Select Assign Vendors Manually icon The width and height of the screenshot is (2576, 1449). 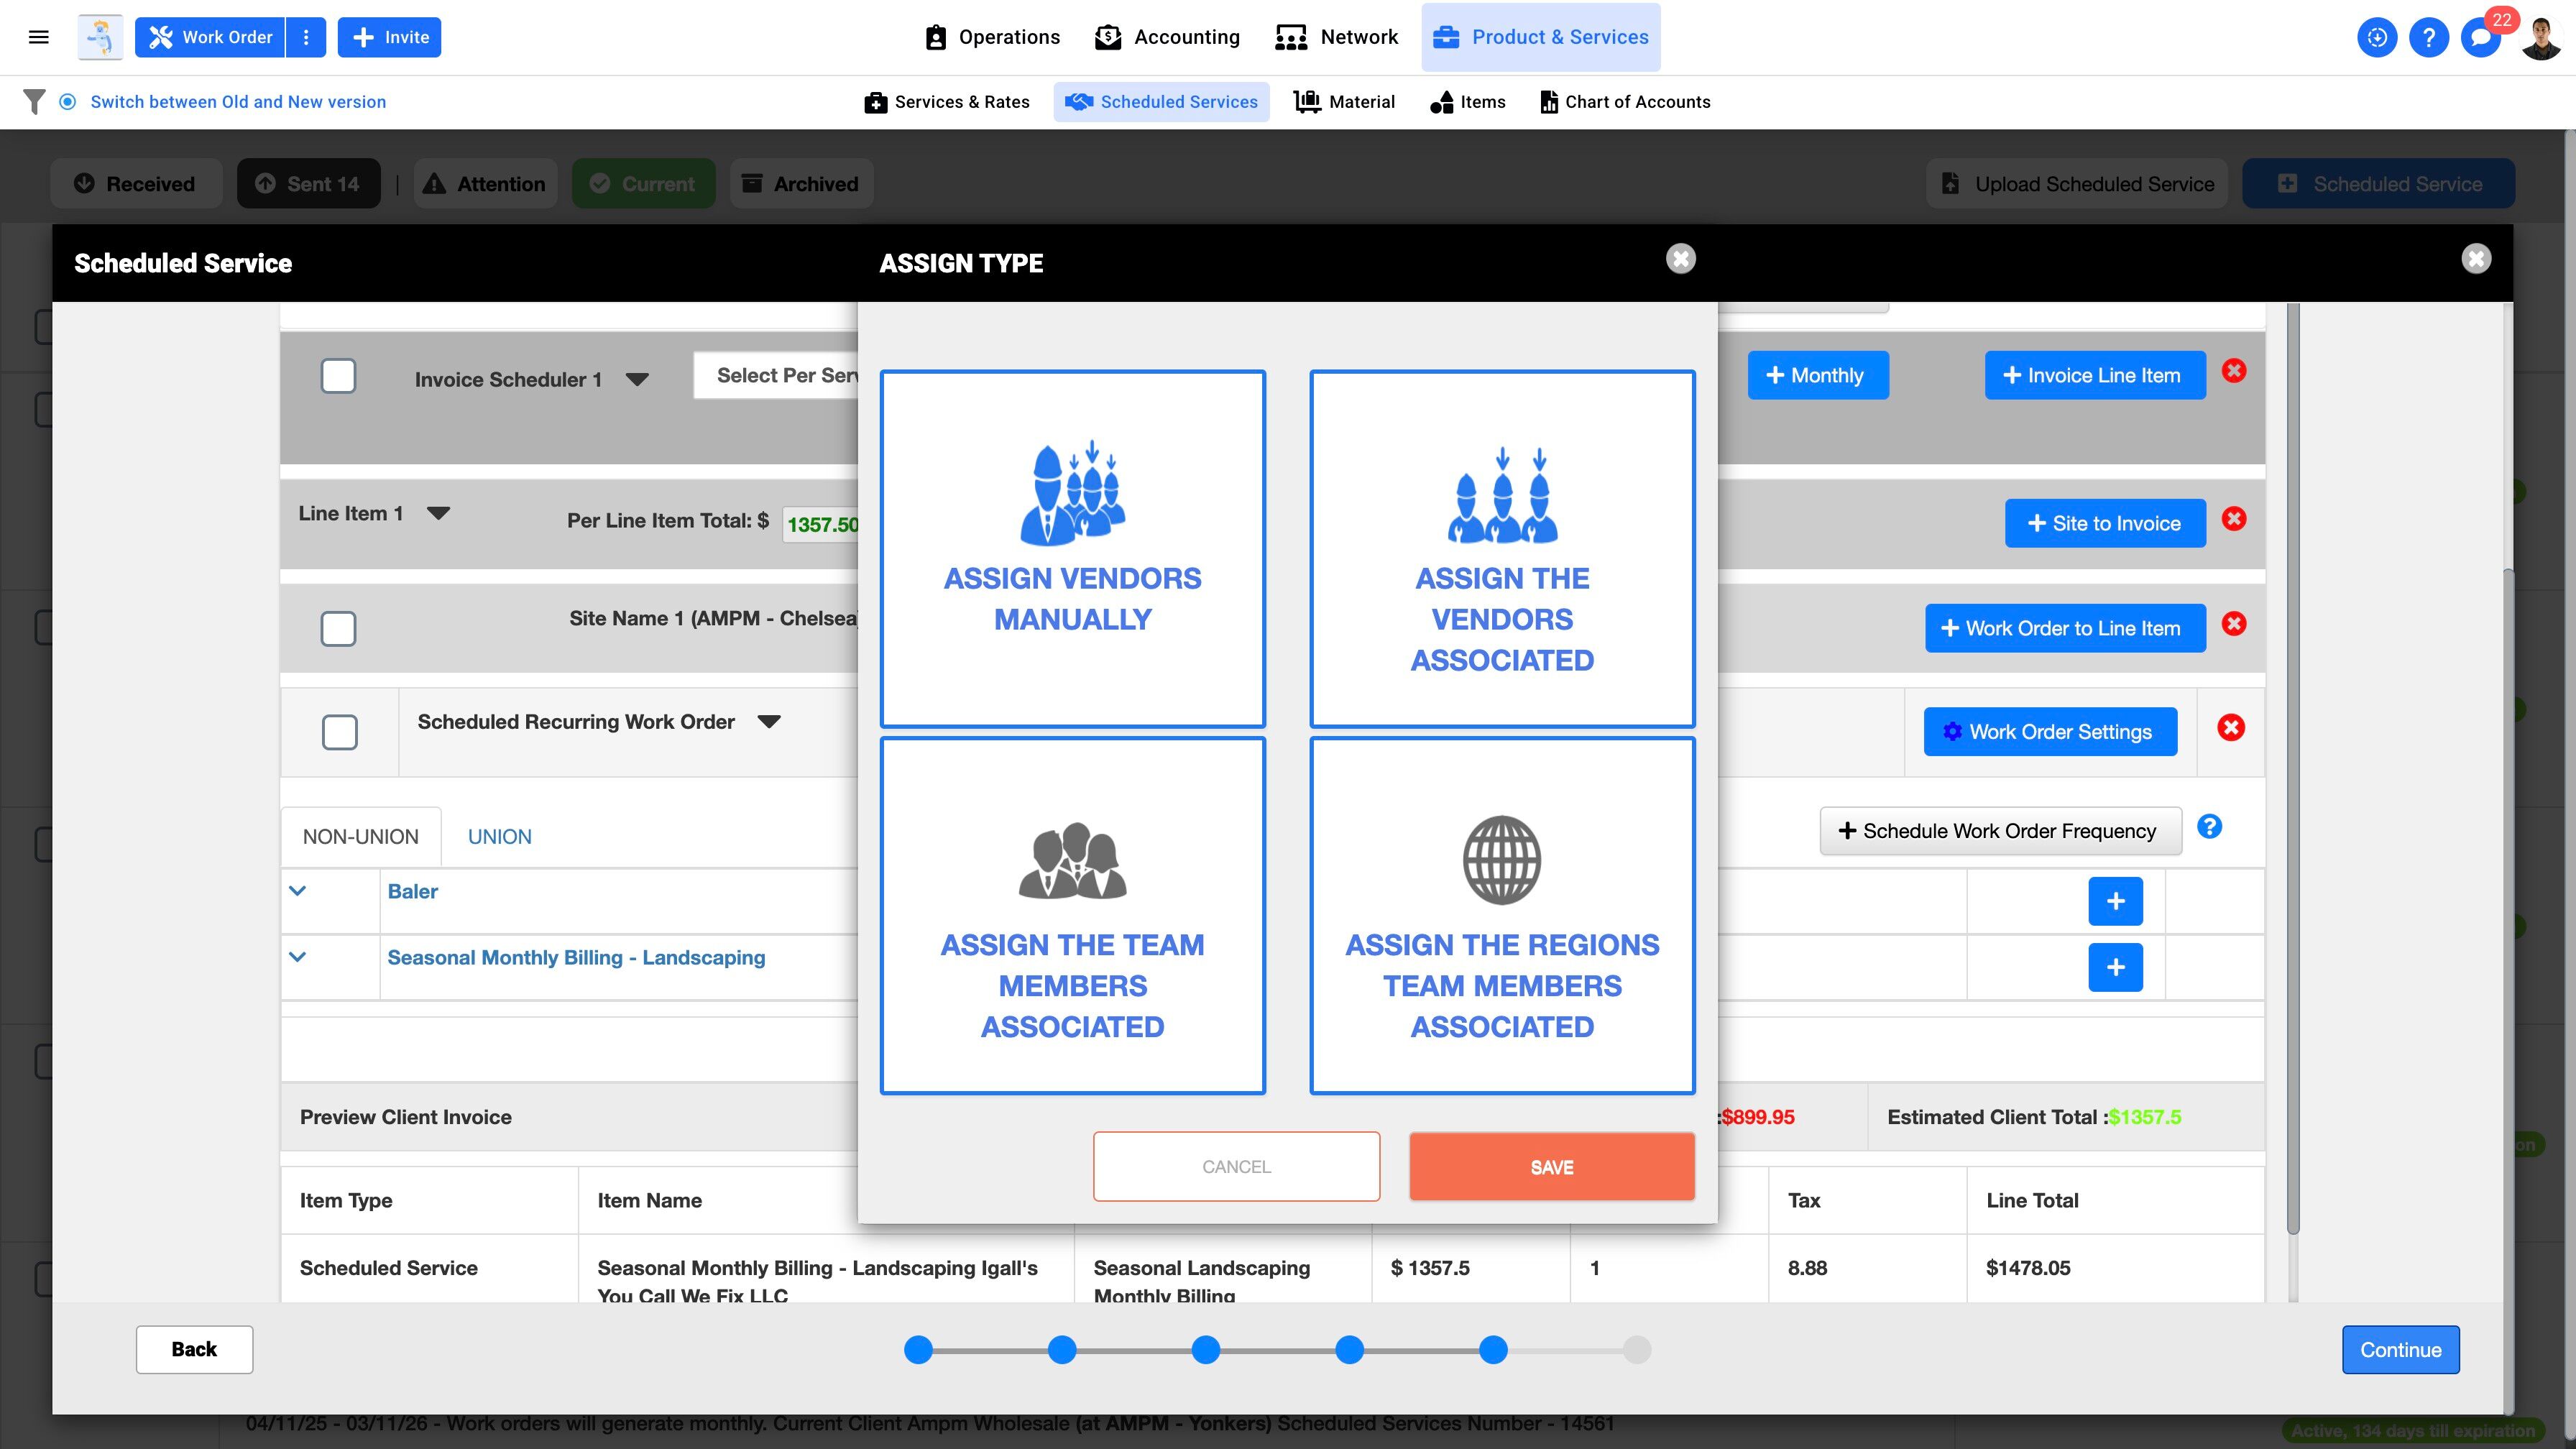[1072, 493]
